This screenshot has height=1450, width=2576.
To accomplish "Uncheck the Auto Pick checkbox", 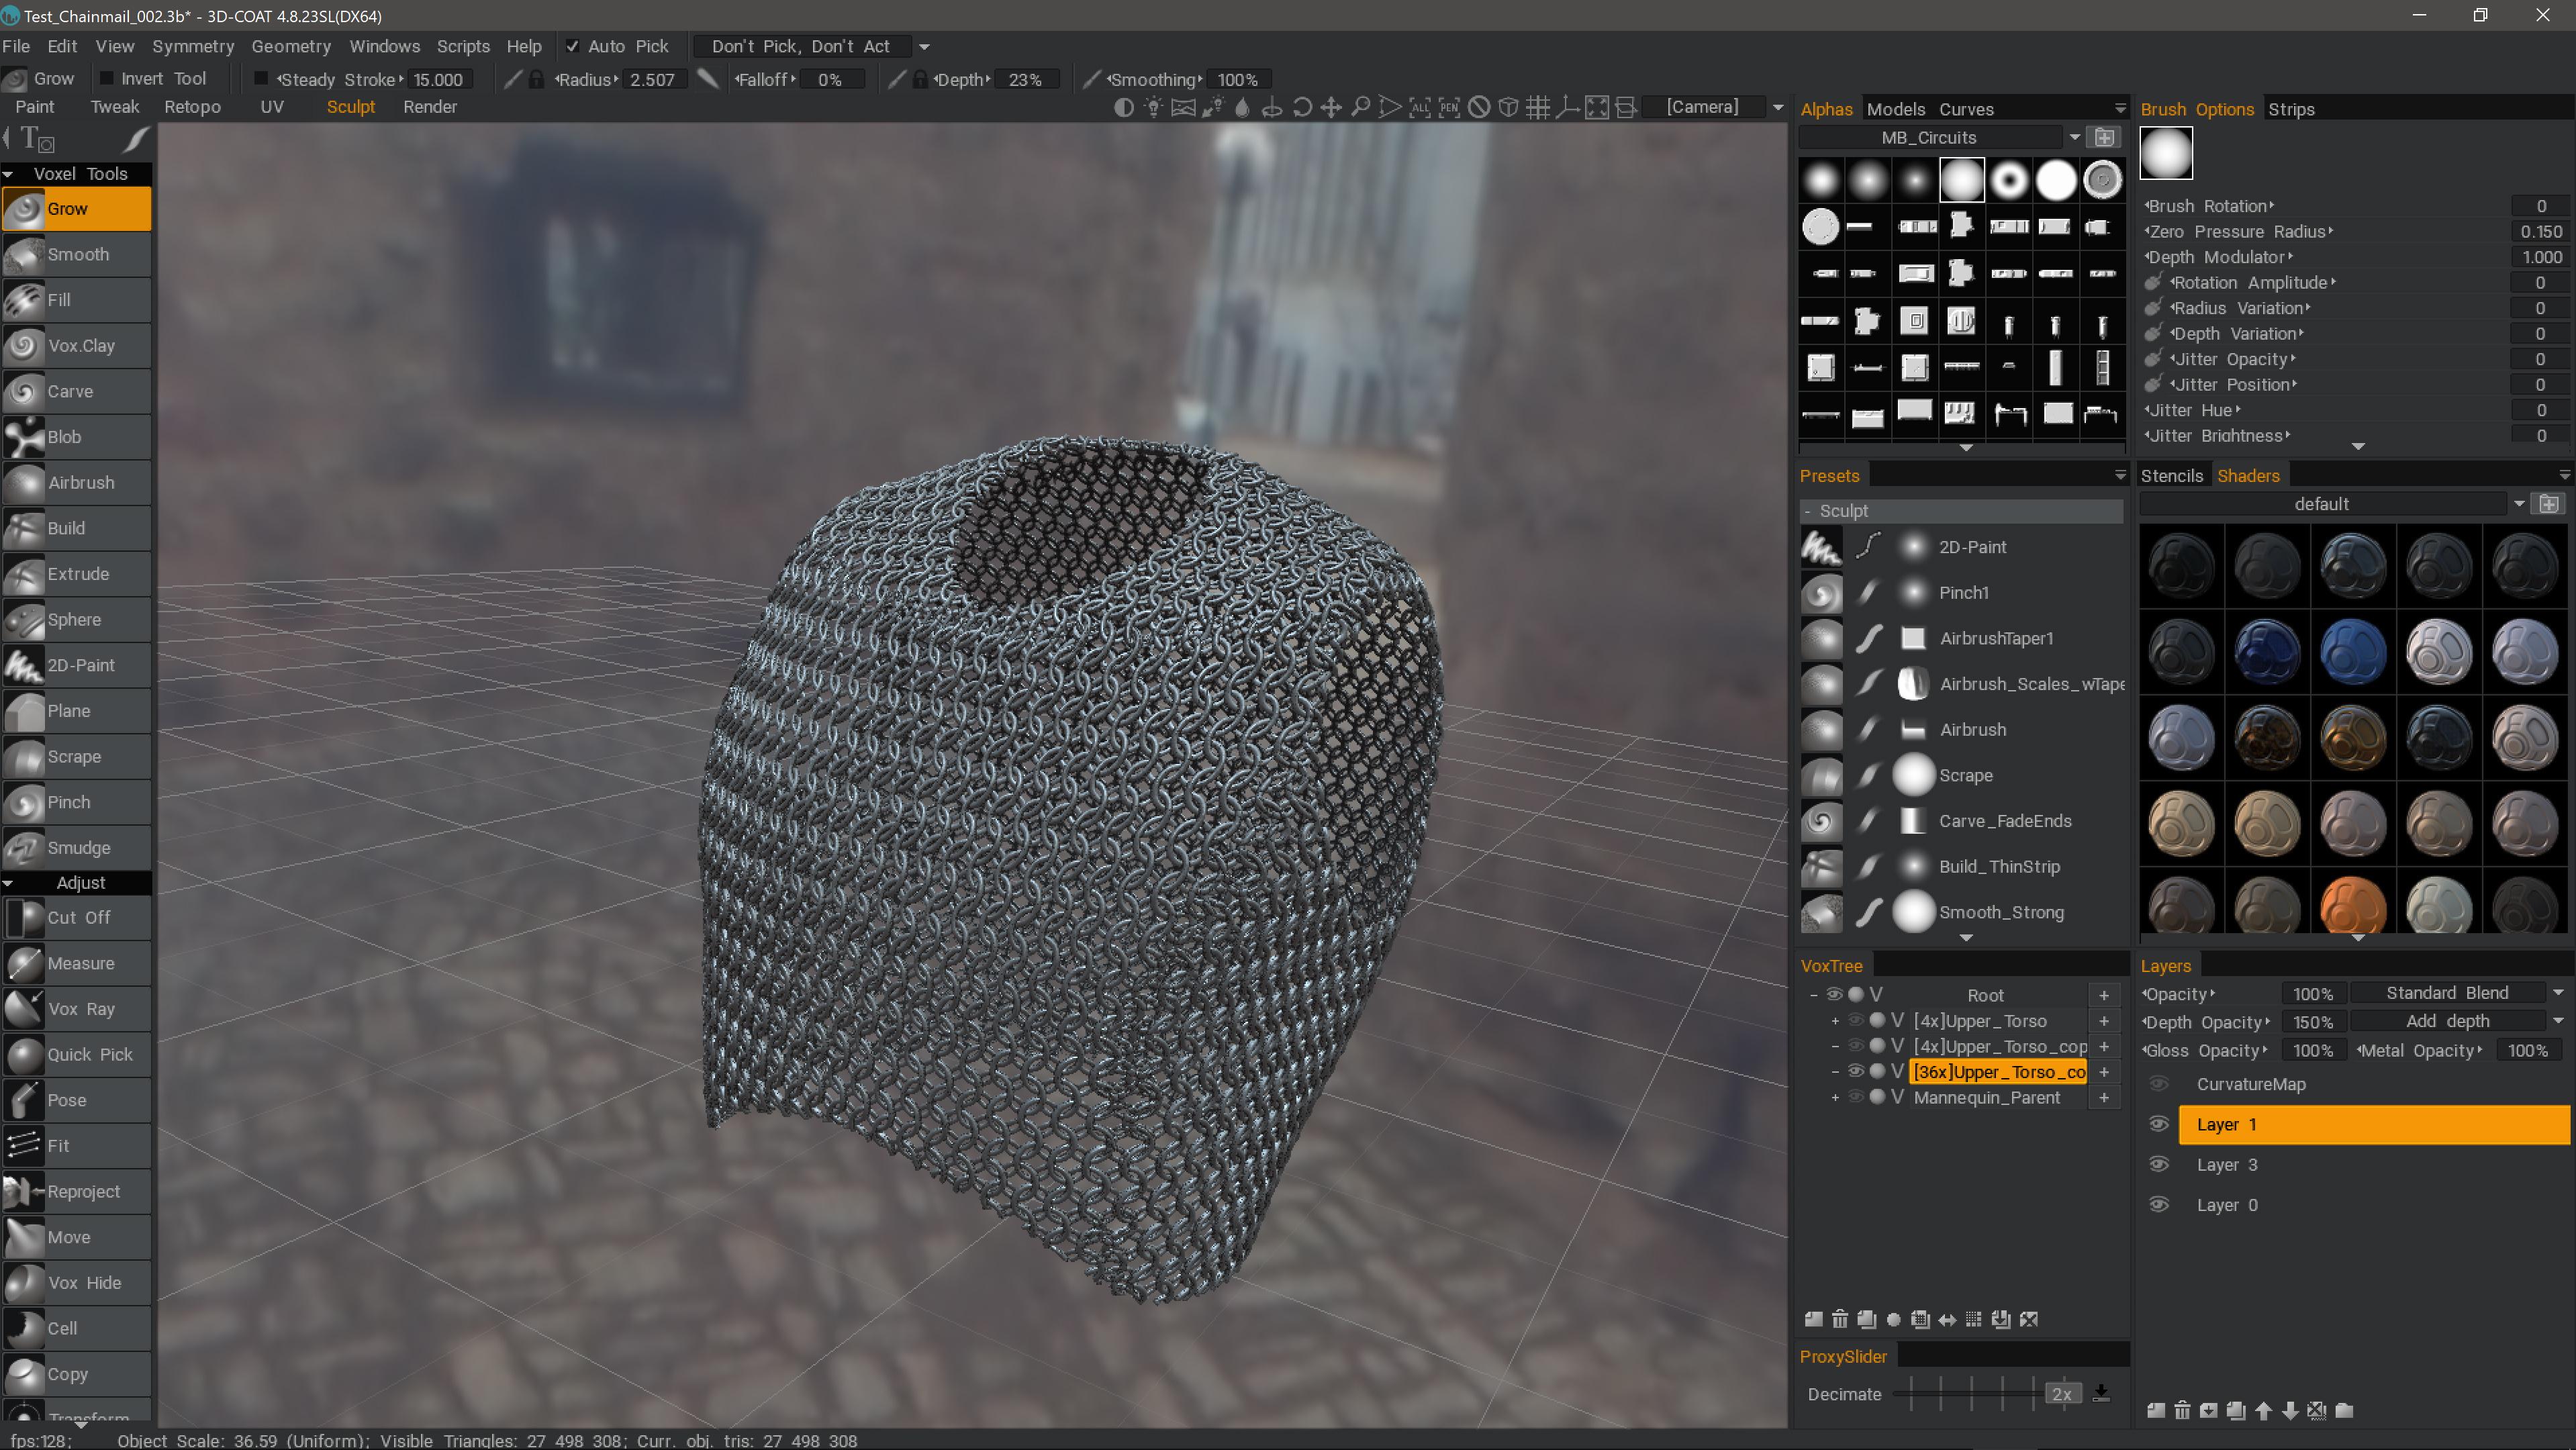I will point(573,46).
